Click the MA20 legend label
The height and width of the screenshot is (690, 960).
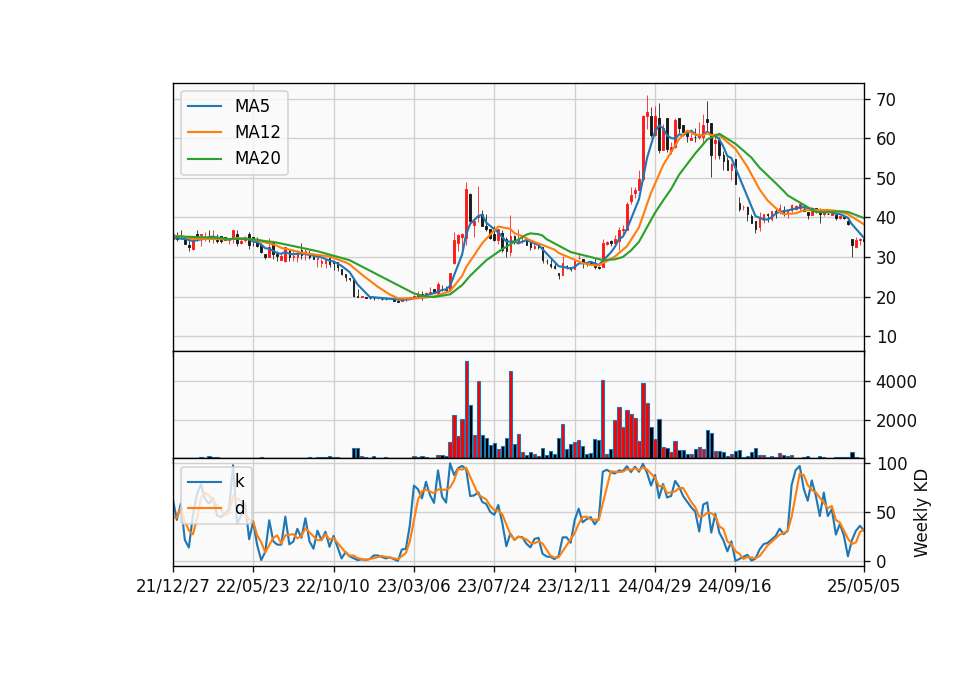tap(257, 158)
